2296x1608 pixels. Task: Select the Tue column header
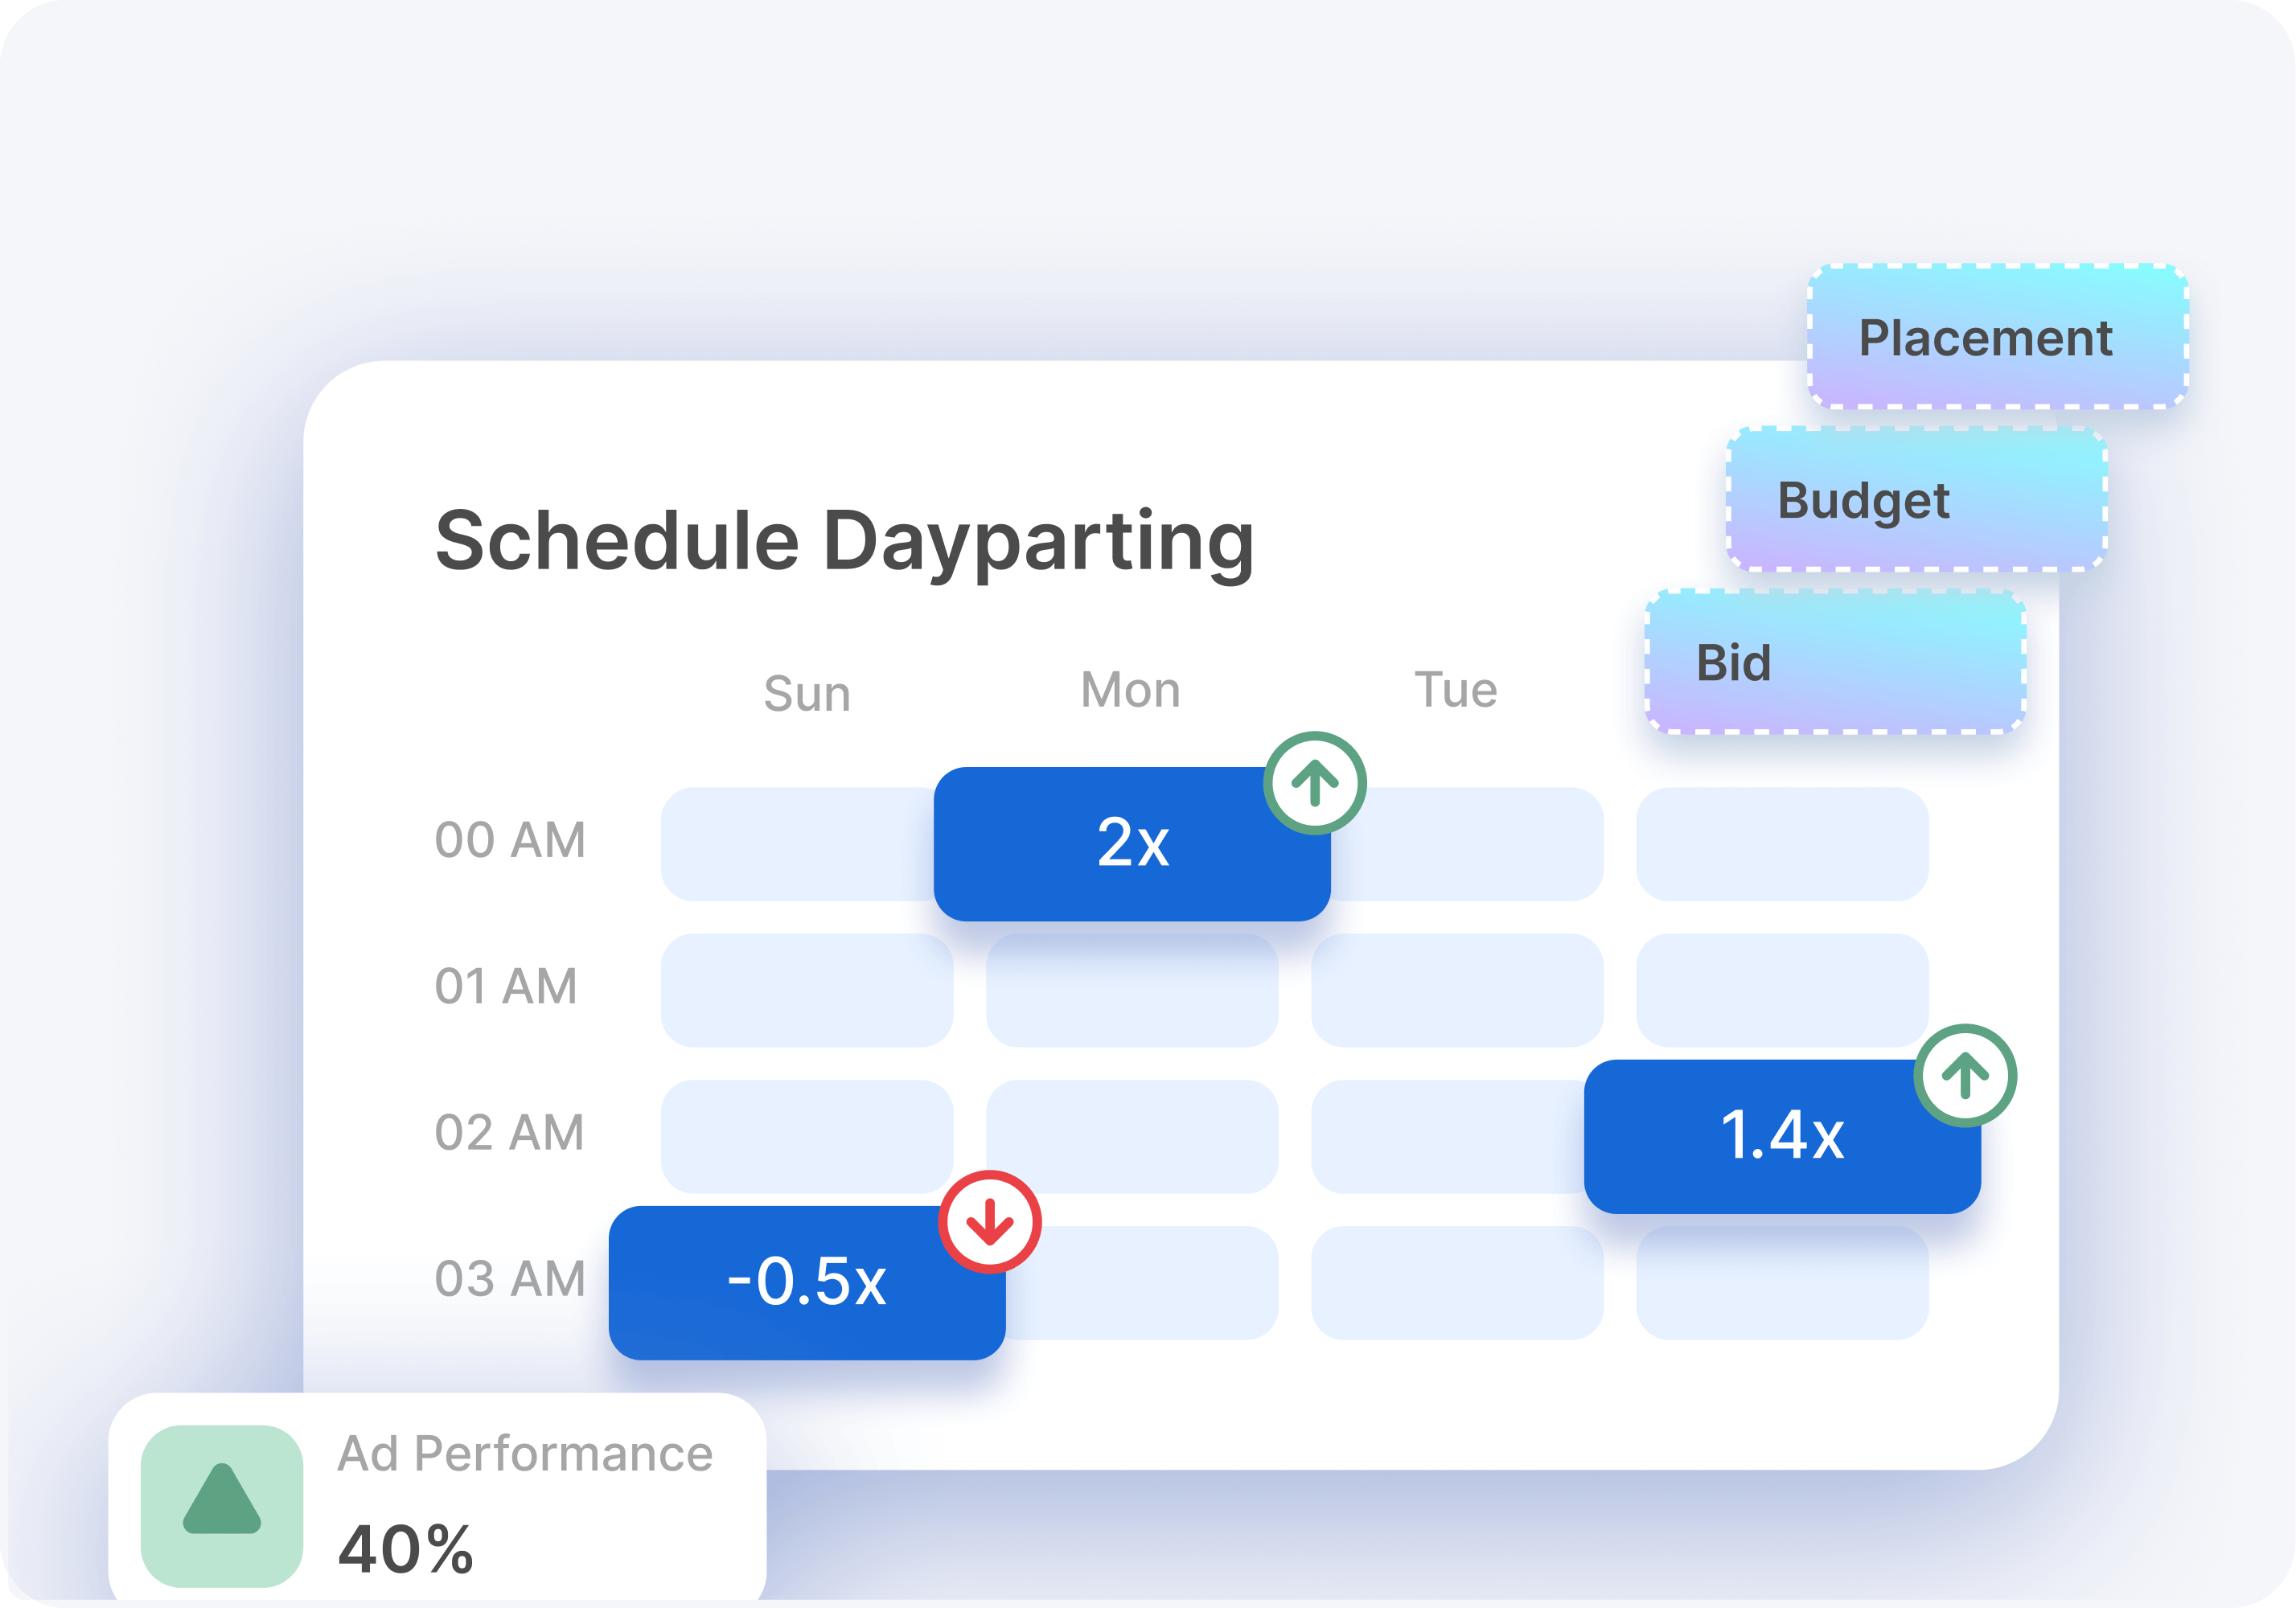pyautogui.click(x=1455, y=690)
